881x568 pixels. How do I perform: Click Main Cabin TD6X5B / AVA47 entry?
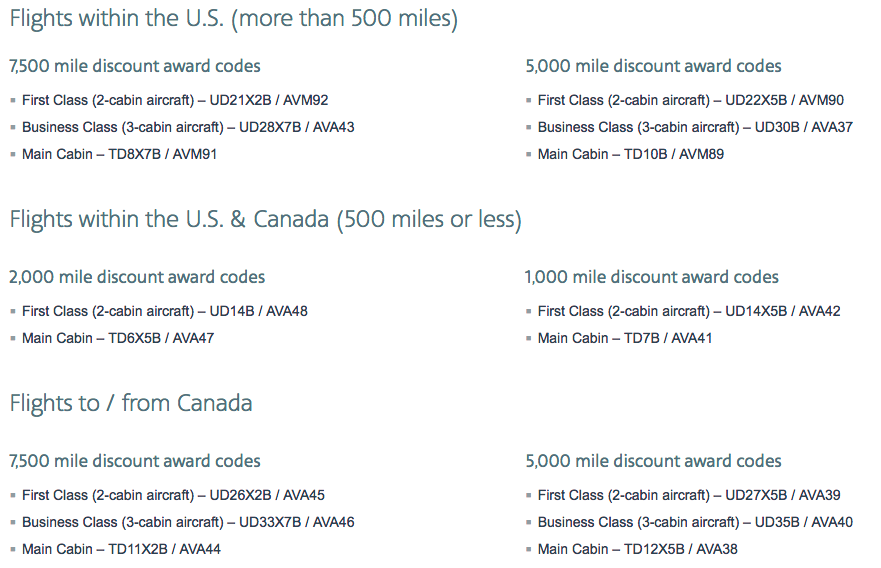coord(118,338)
